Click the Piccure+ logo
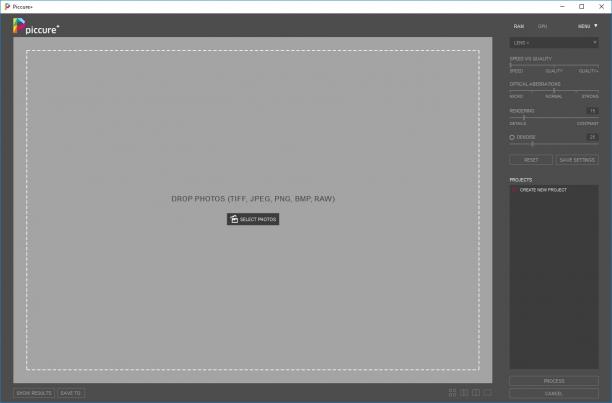 coord(36,27)
